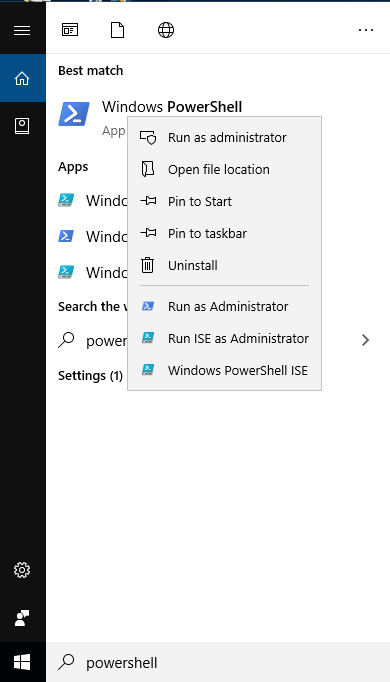Open second app result under Apps

pos(93,236)
